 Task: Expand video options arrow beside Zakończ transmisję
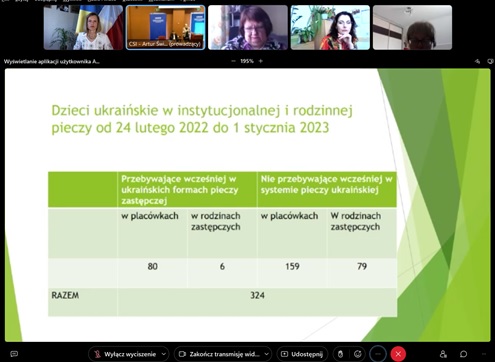pos(267,354)
